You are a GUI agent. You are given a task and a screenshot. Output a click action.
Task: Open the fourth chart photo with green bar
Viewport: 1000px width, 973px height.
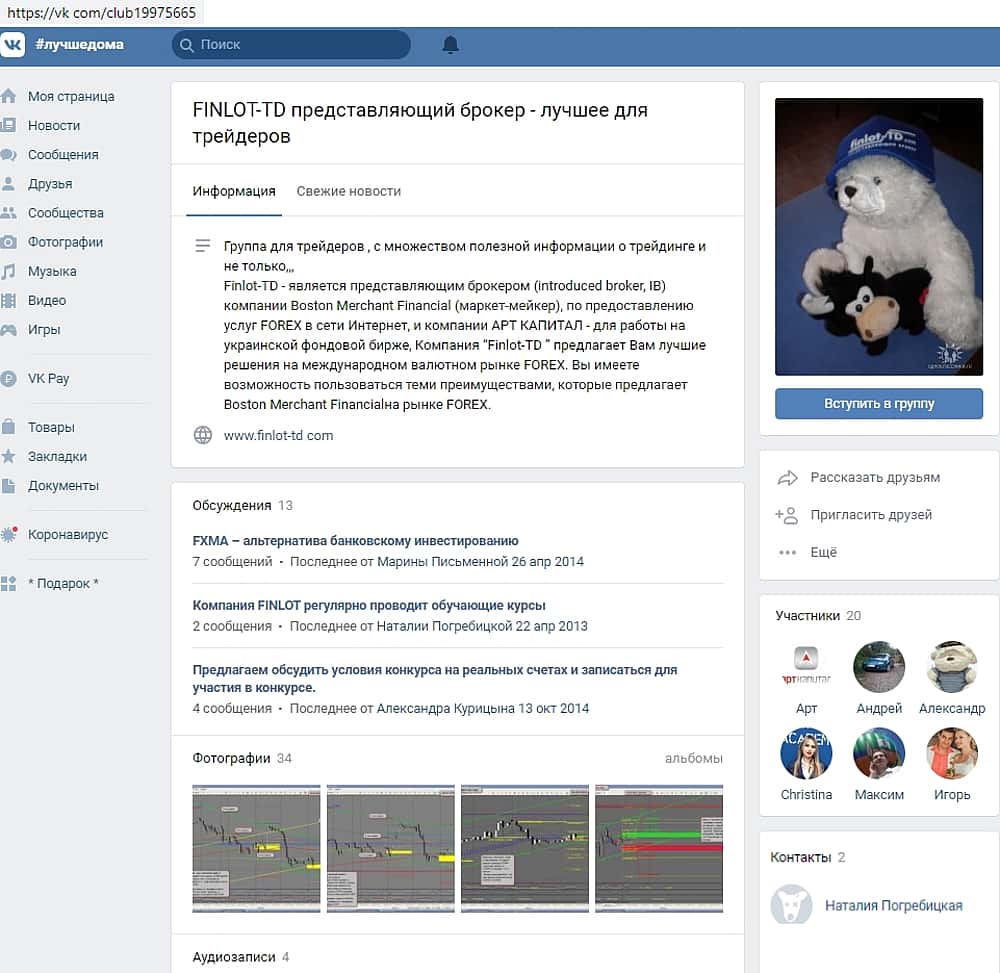(659, 849)
